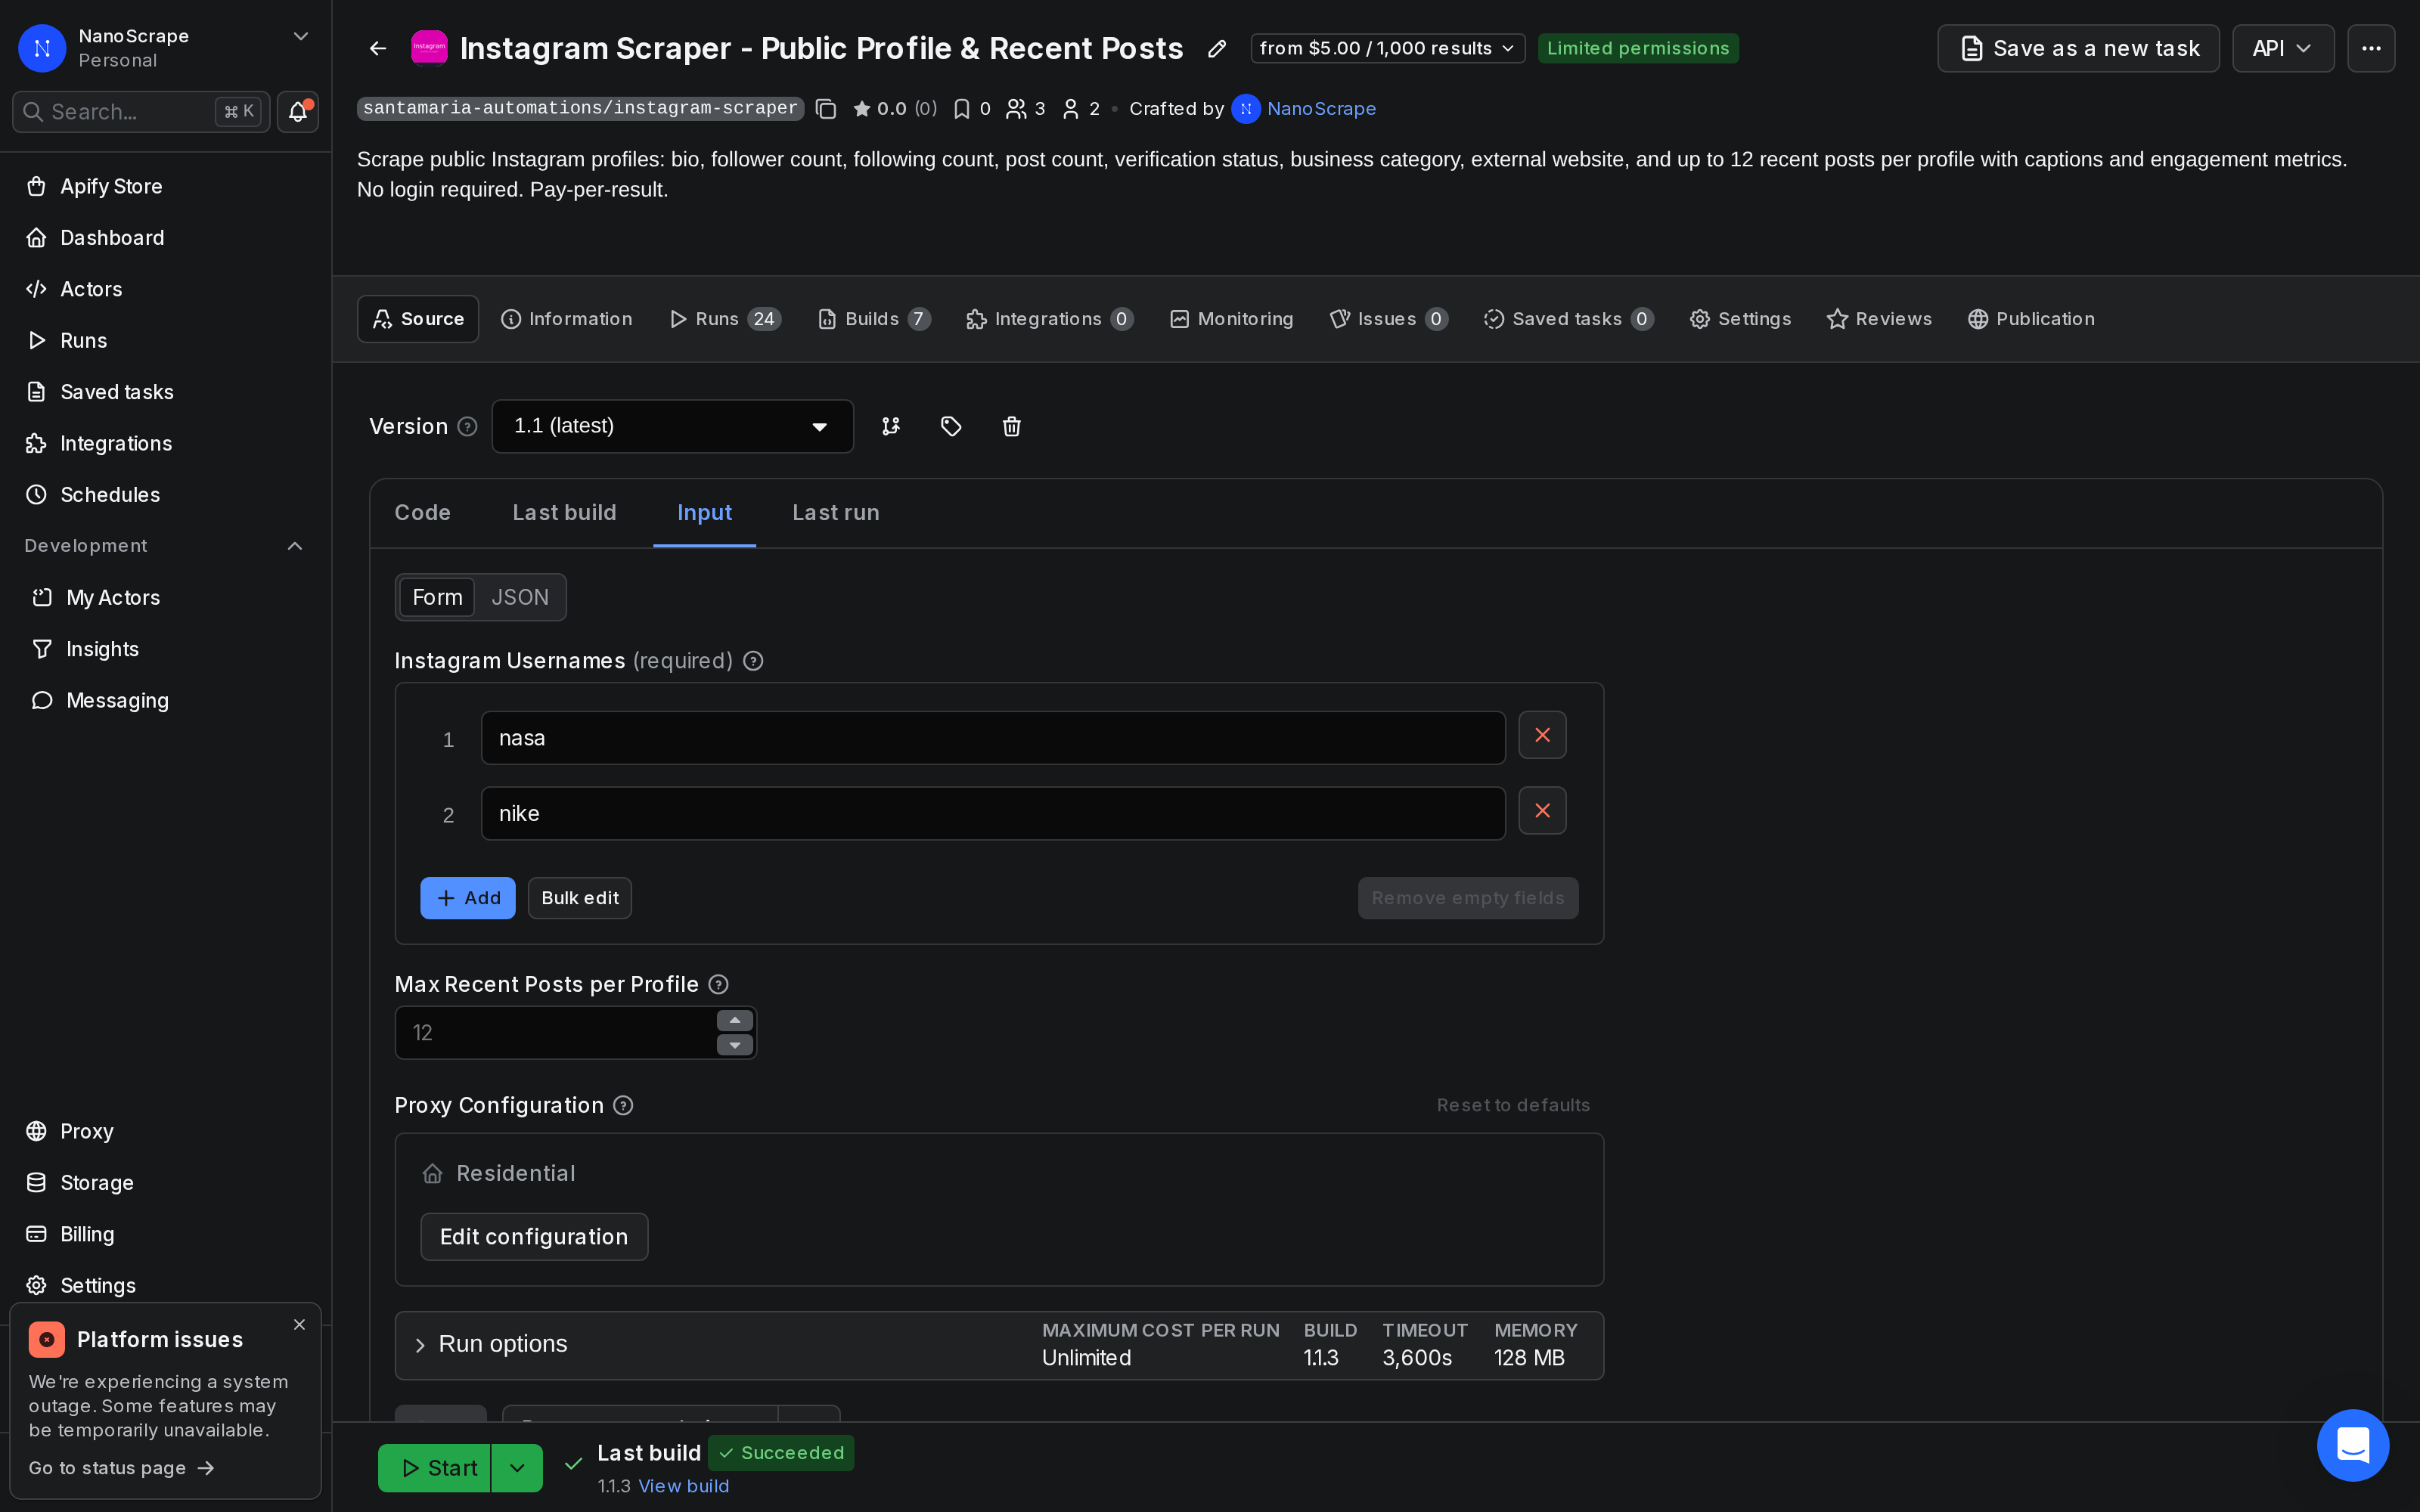The image size is (2420, 1512).
Task: Click the nasa username input field
Action: point(993,738)
